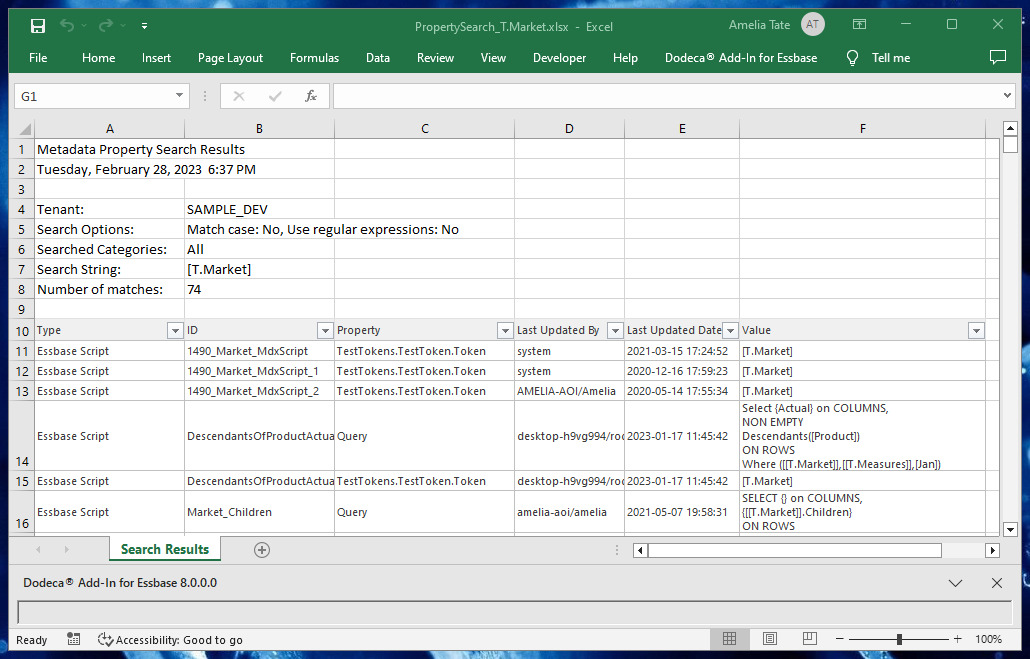Click the Comments speech bubble icon

coord(998,57)
